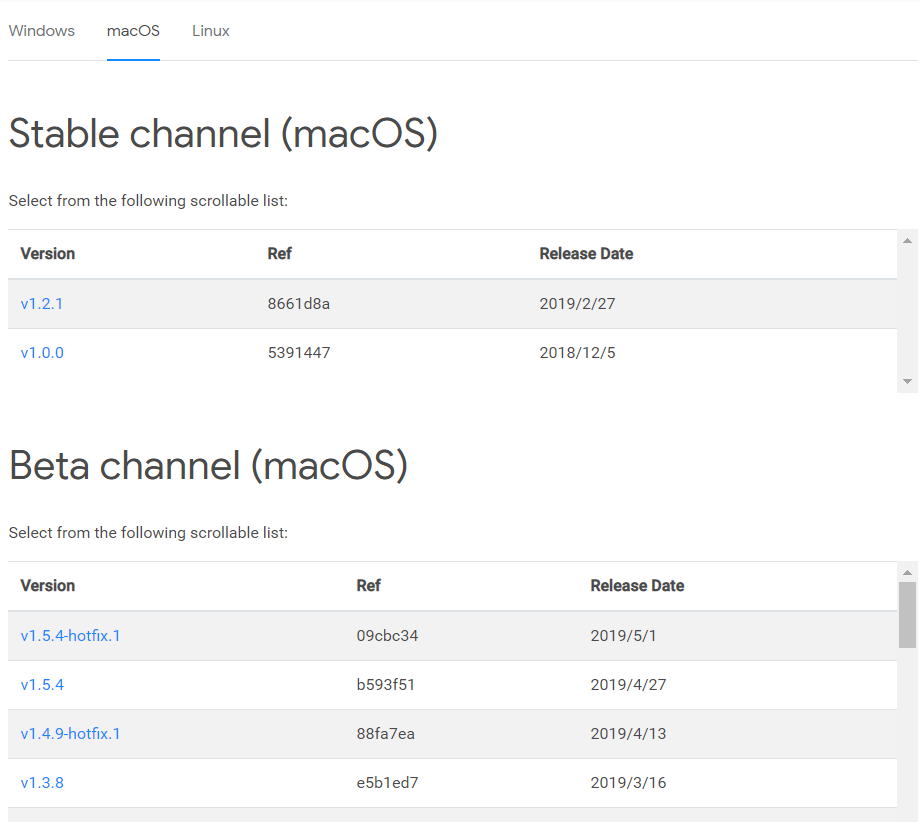Open the Linux tab

point(211,31)
